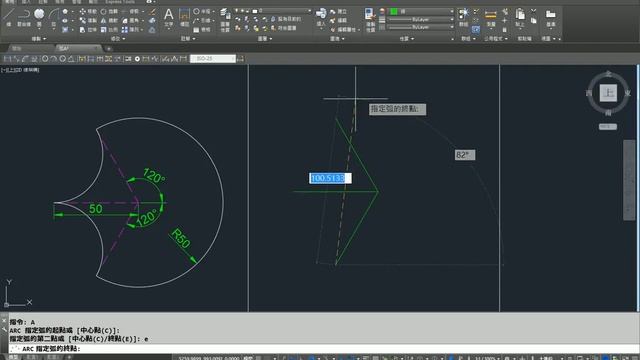Open the layer name dropdown
640x360 pixels.
pos(272,11)
